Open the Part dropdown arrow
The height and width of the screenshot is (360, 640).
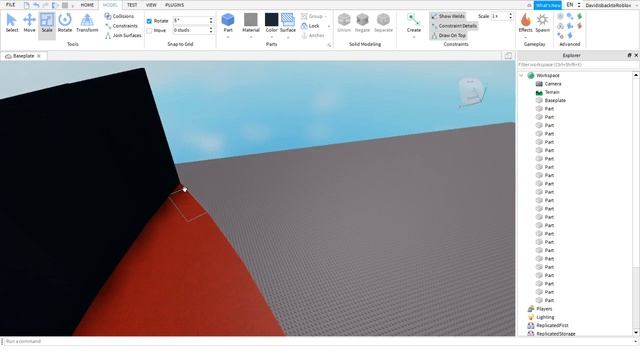click(x=228, y=37)
